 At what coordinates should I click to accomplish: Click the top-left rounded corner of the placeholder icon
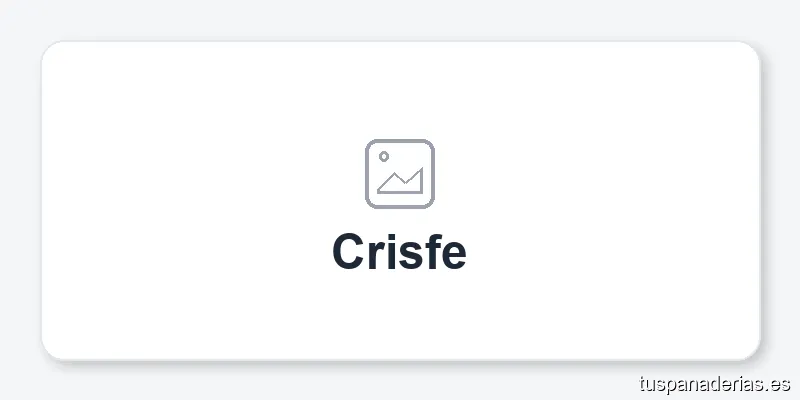tap(370, 144)
